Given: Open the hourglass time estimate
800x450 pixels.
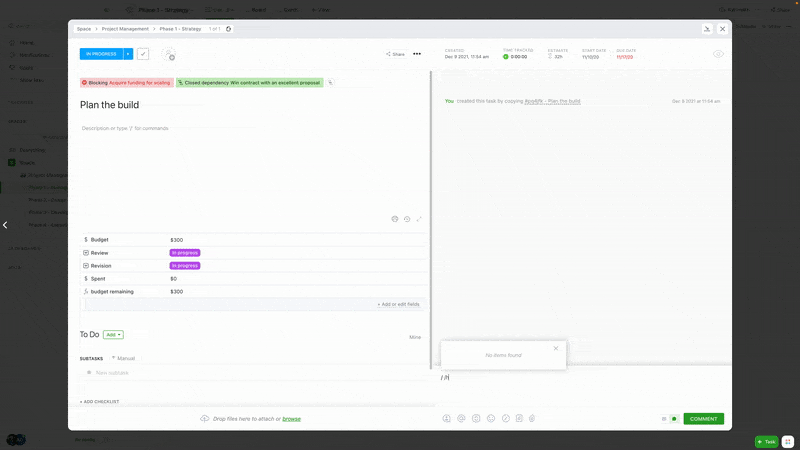Looking at the screenshot, I should [550, 57].
